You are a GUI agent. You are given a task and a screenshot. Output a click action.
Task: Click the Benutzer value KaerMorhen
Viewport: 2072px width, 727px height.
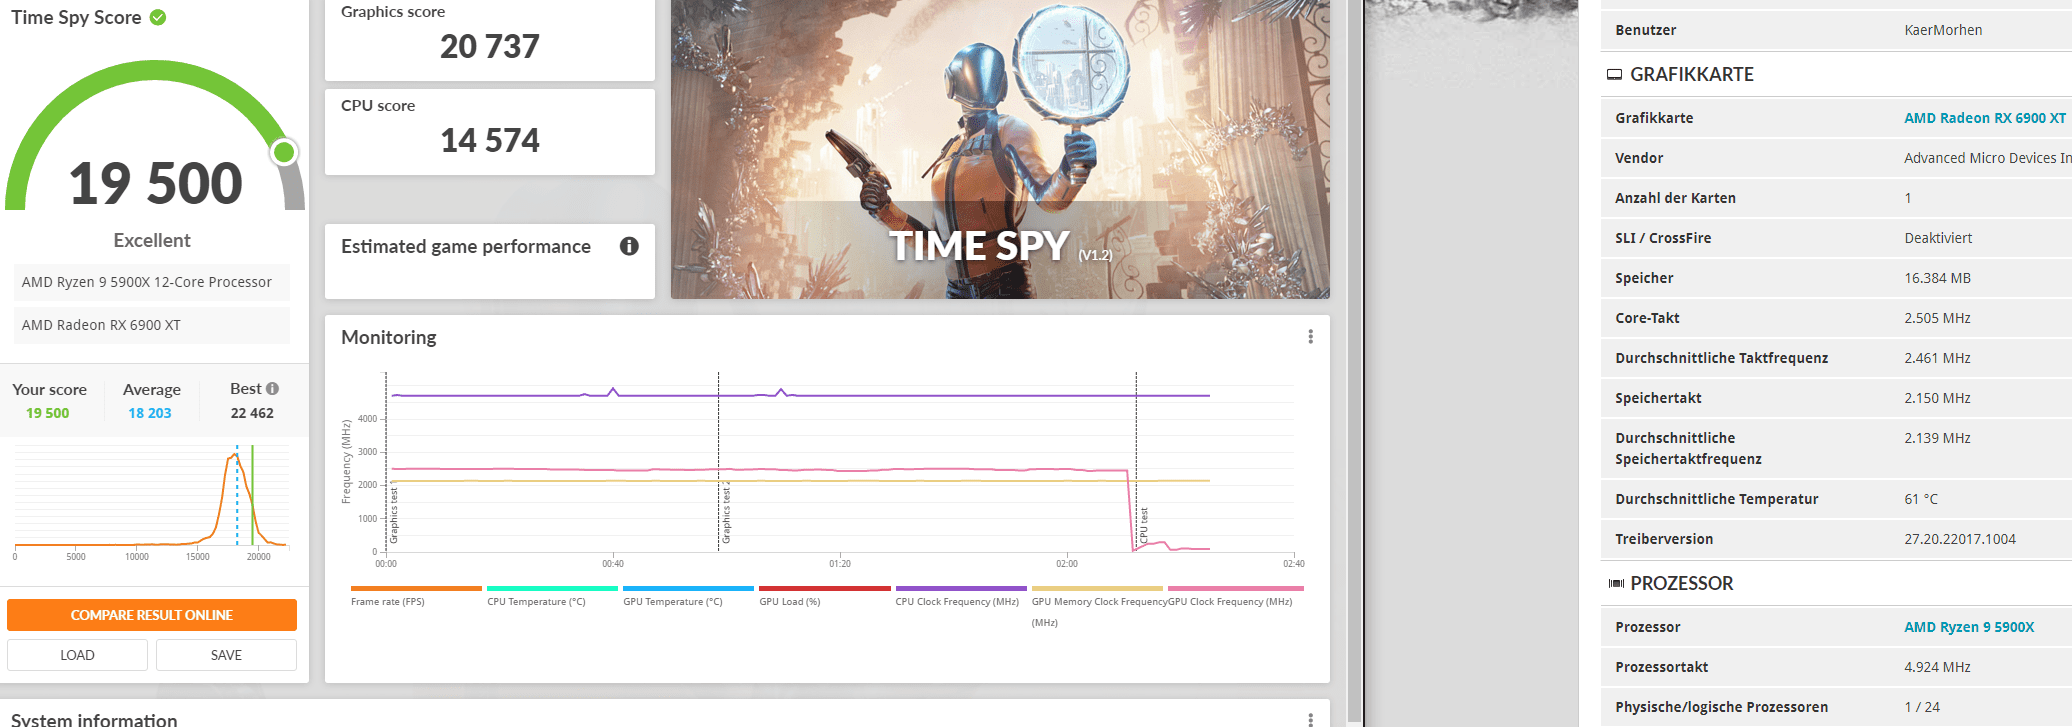[x=1943, y=30]
